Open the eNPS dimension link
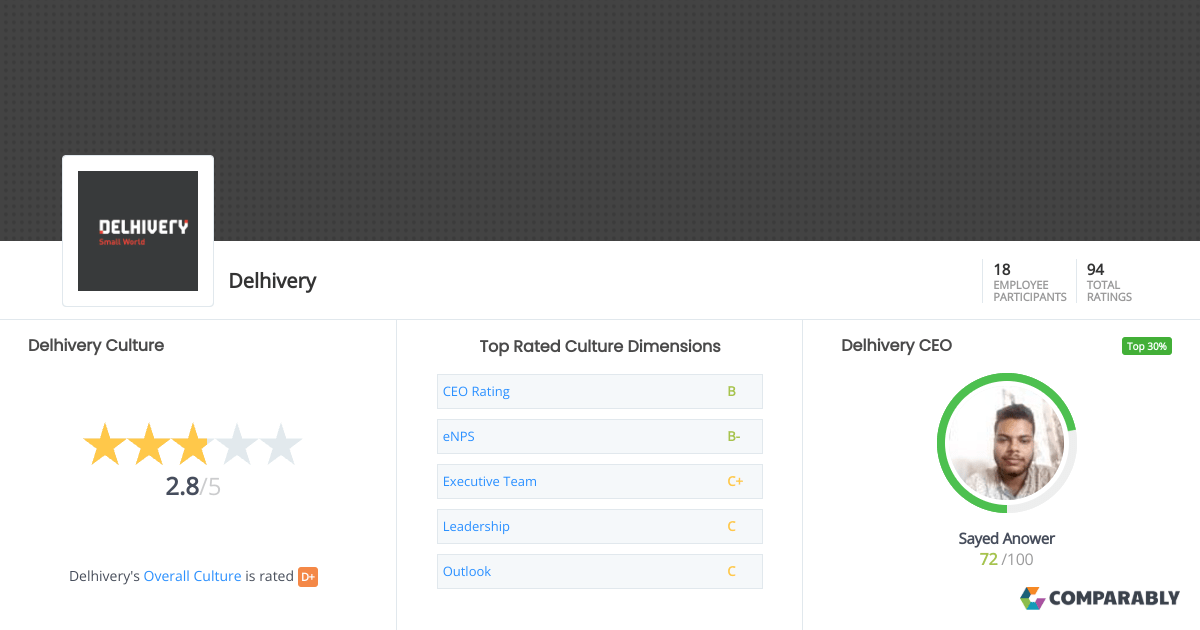This screenshot has width=1200, height=630. pos(459,436)
